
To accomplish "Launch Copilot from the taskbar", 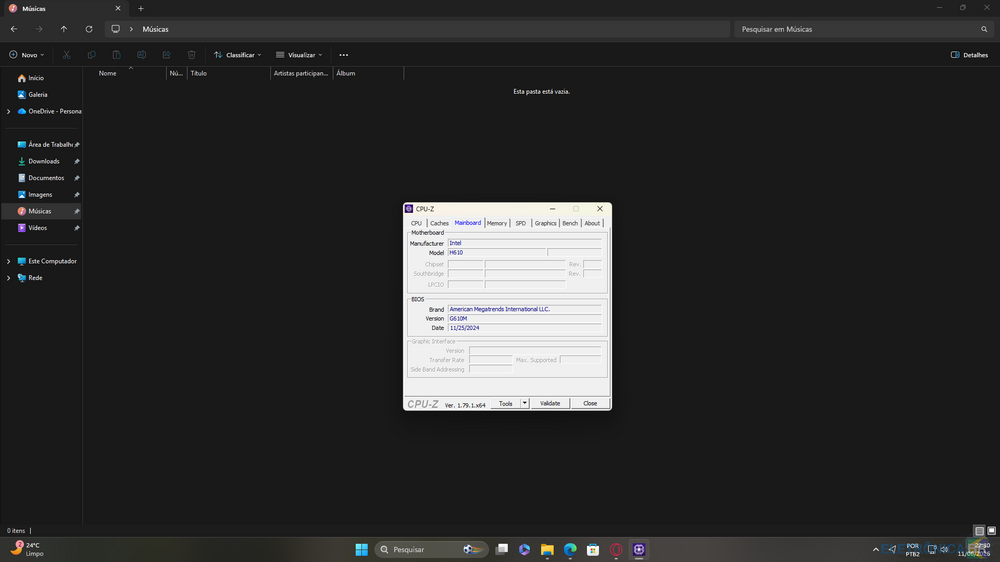I will [525, 549].
